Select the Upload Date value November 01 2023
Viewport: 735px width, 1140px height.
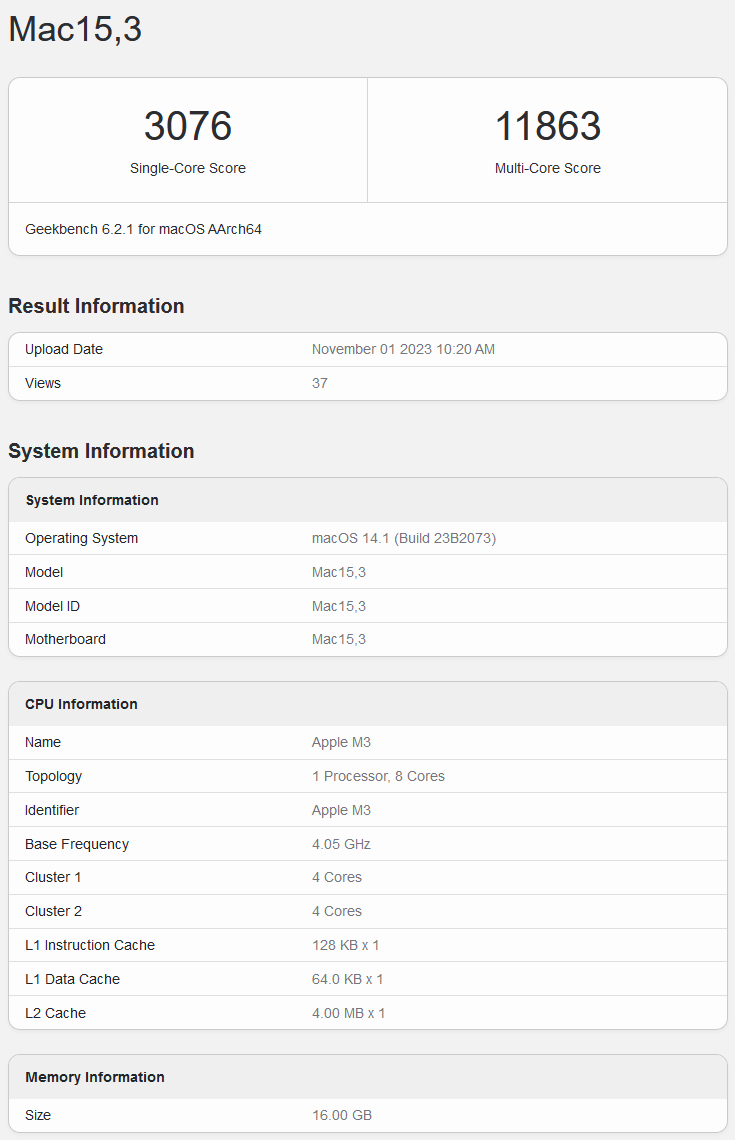click(403, 349)
